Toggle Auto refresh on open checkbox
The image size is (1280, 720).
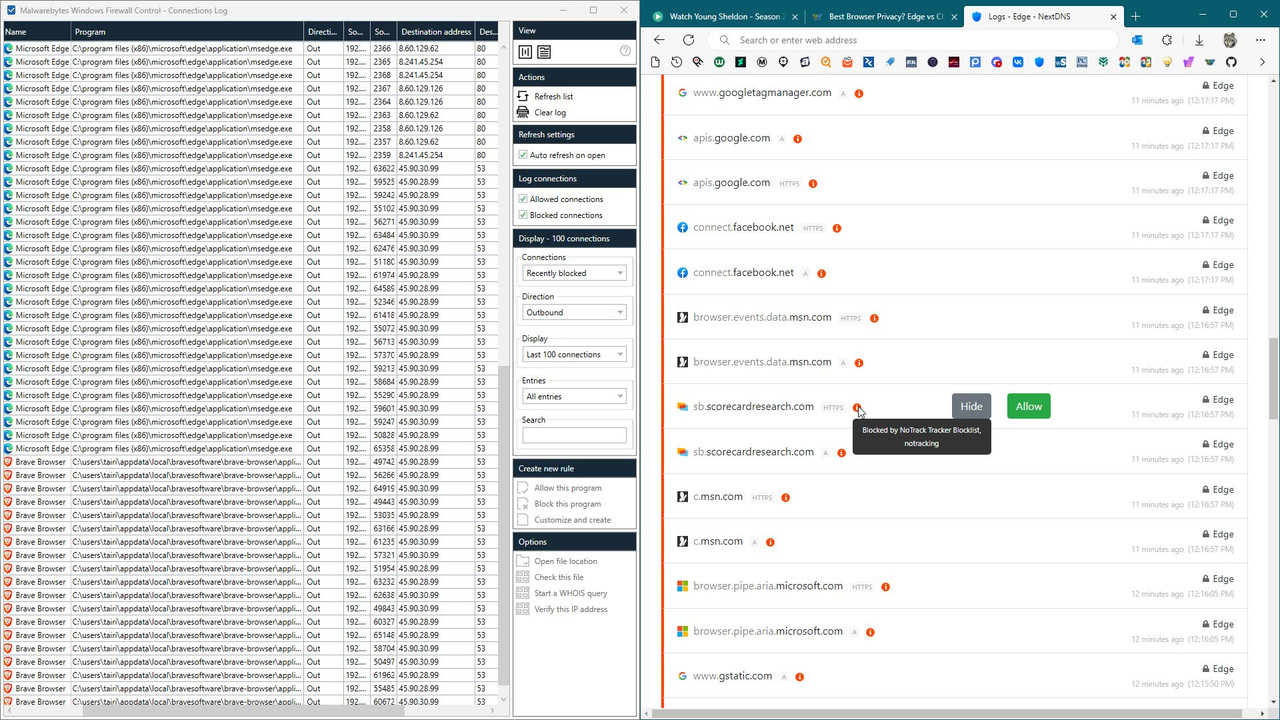[x=523, y=155]
